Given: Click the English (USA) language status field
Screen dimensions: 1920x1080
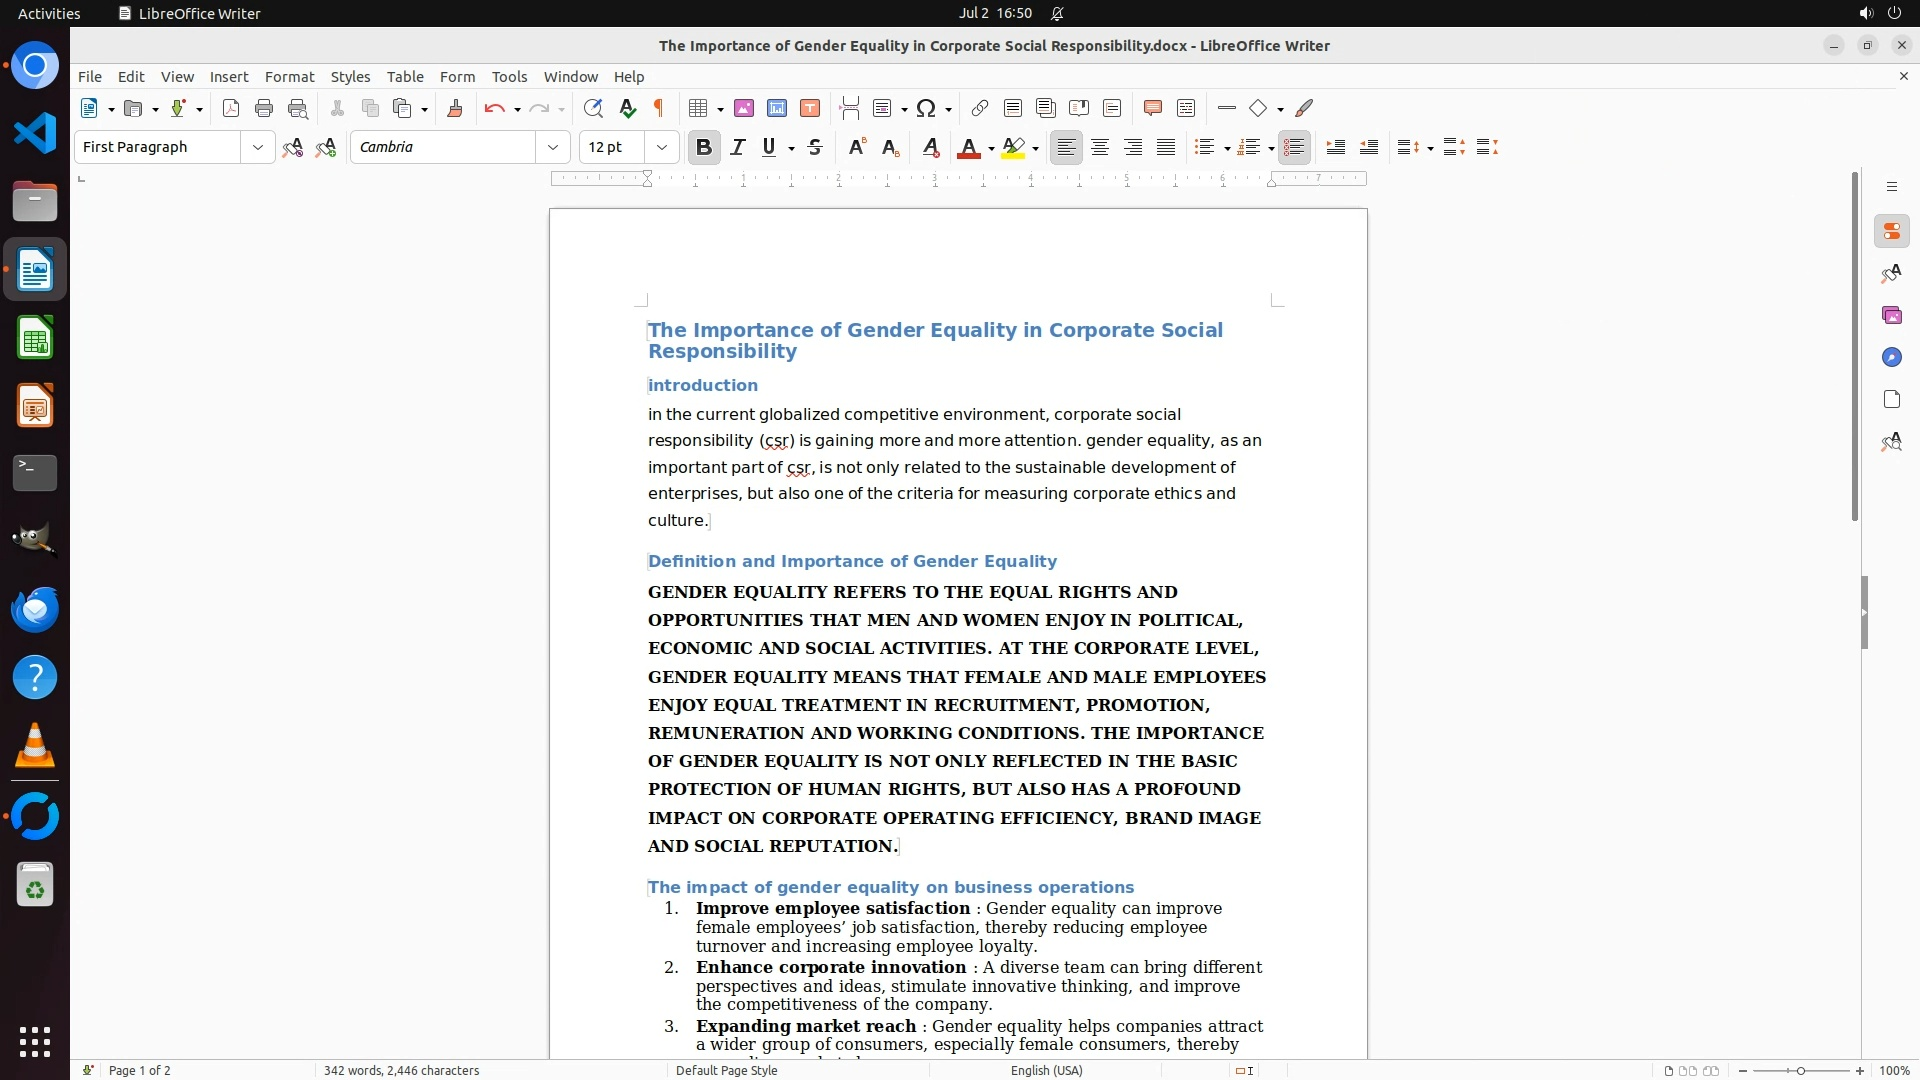Looking at the screenshot, I should 1046,1070.
